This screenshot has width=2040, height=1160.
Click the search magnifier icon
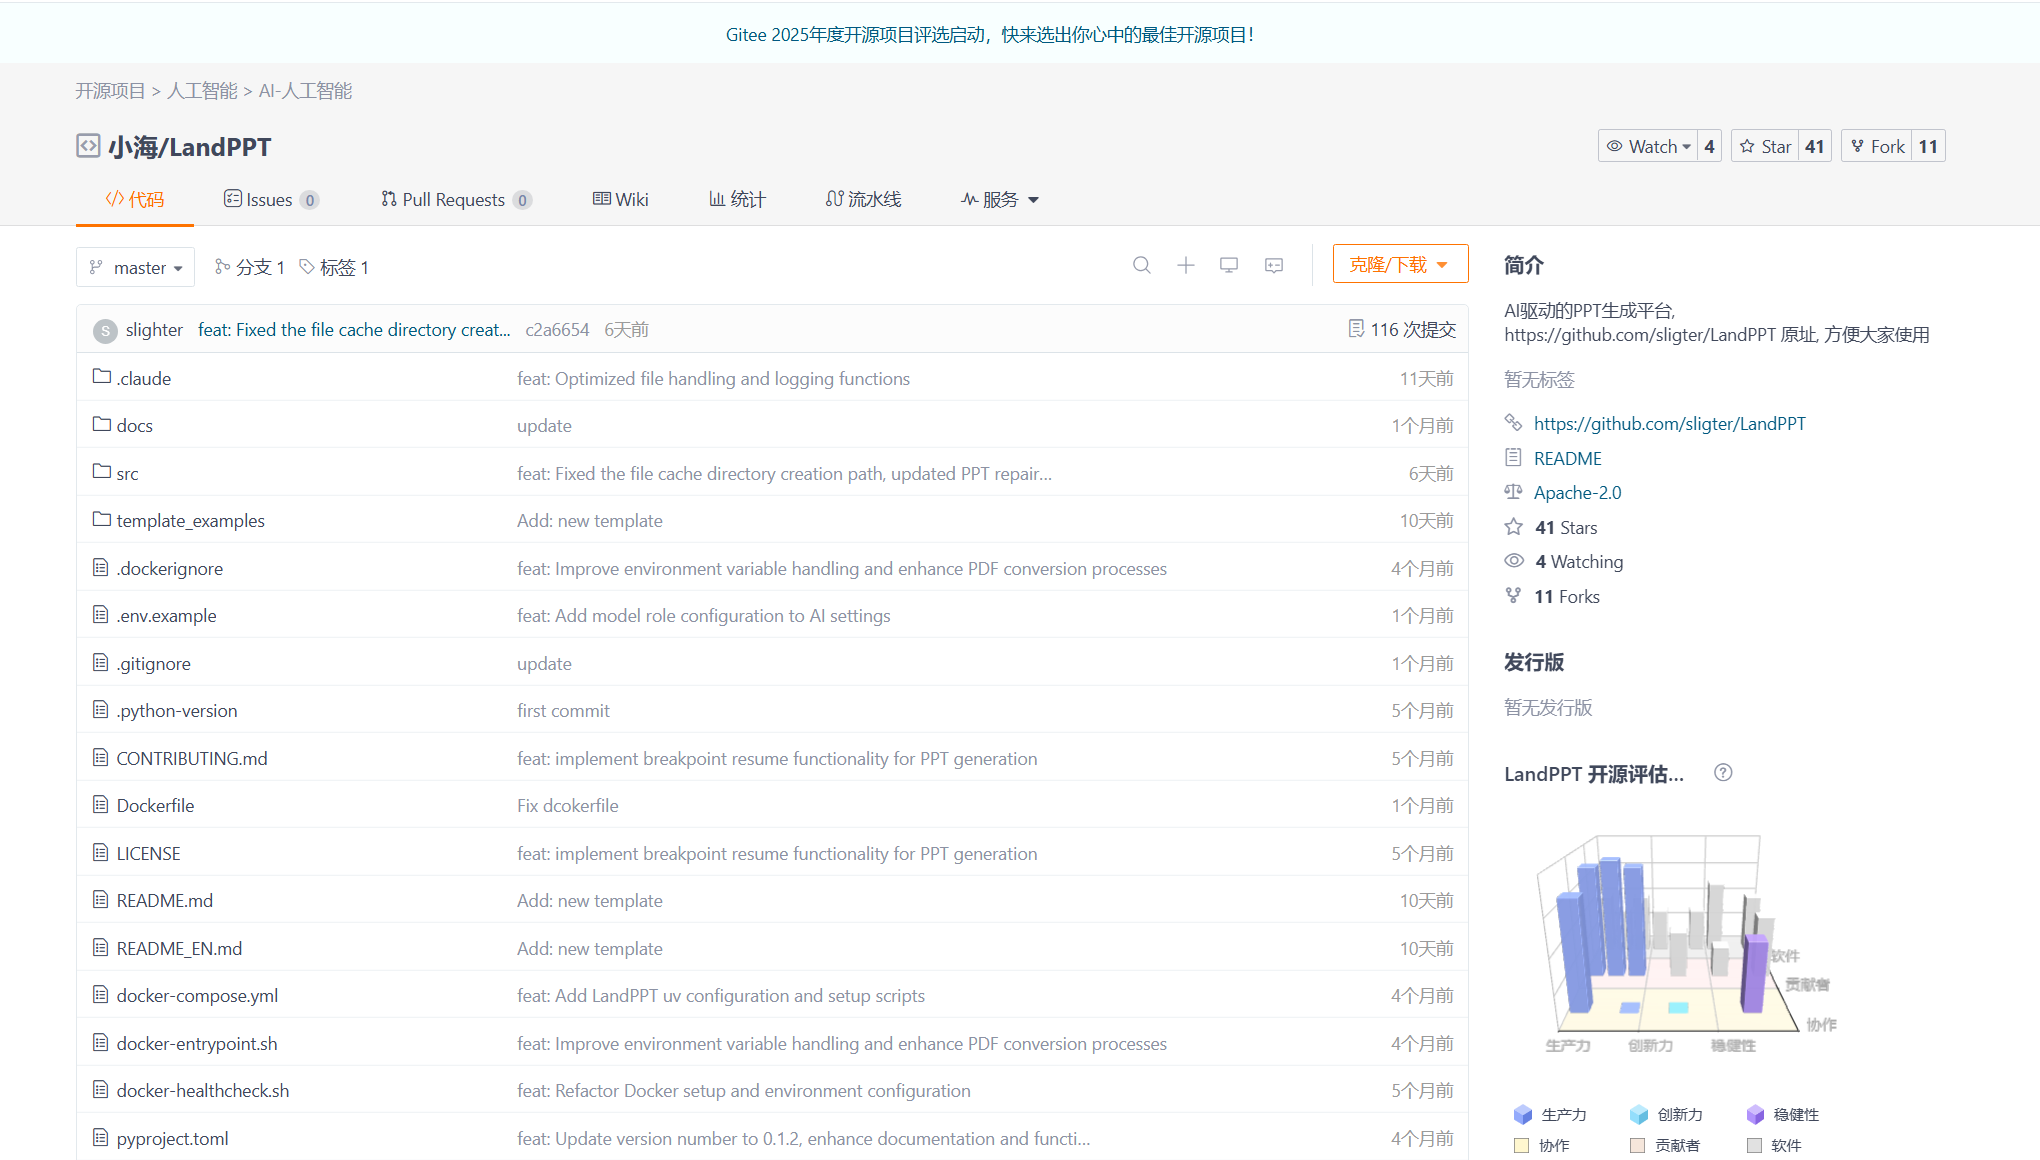tap(1141, 265)
